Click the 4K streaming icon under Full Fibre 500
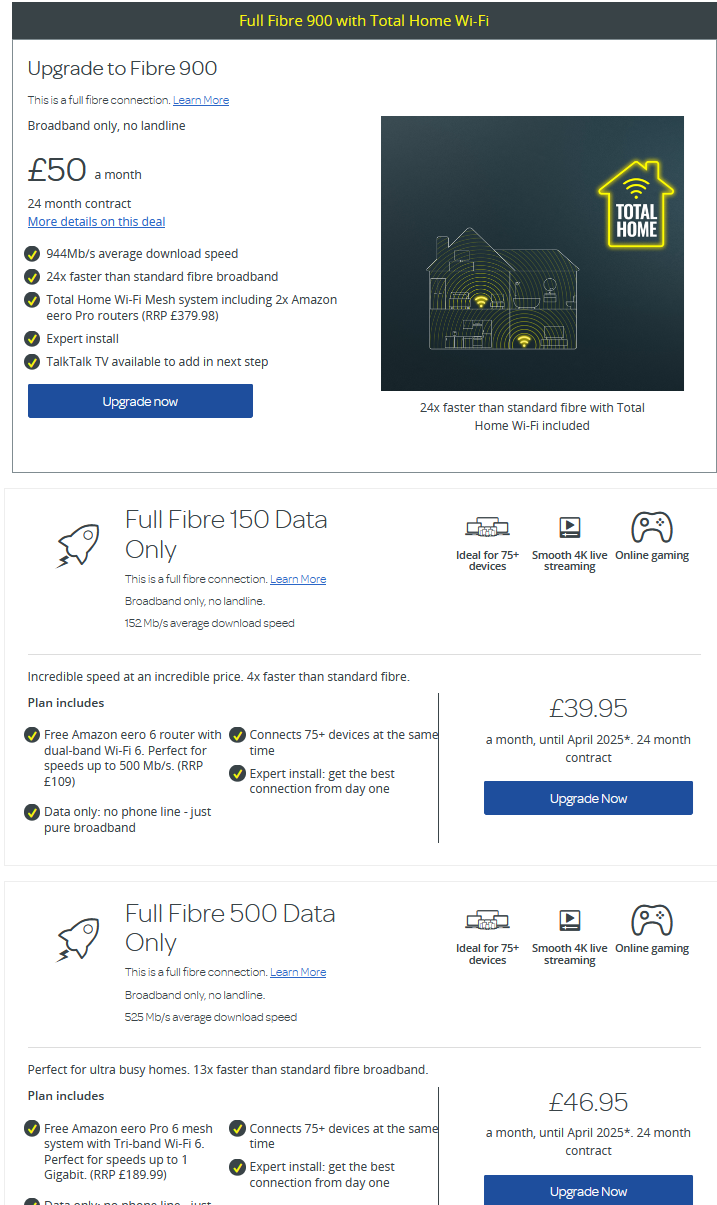 tap(570, 918)
